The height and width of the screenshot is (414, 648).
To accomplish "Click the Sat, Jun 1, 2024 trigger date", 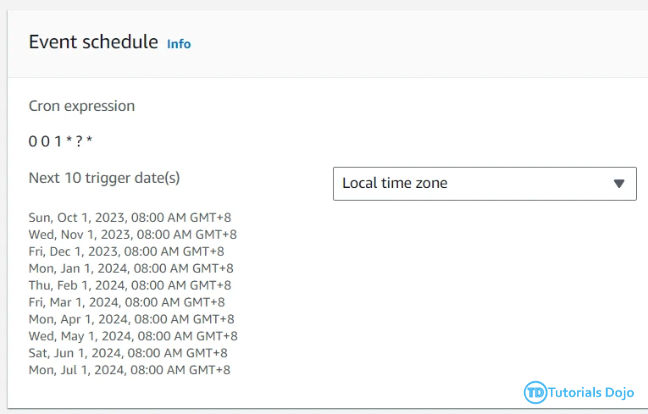I will point(128,353).
